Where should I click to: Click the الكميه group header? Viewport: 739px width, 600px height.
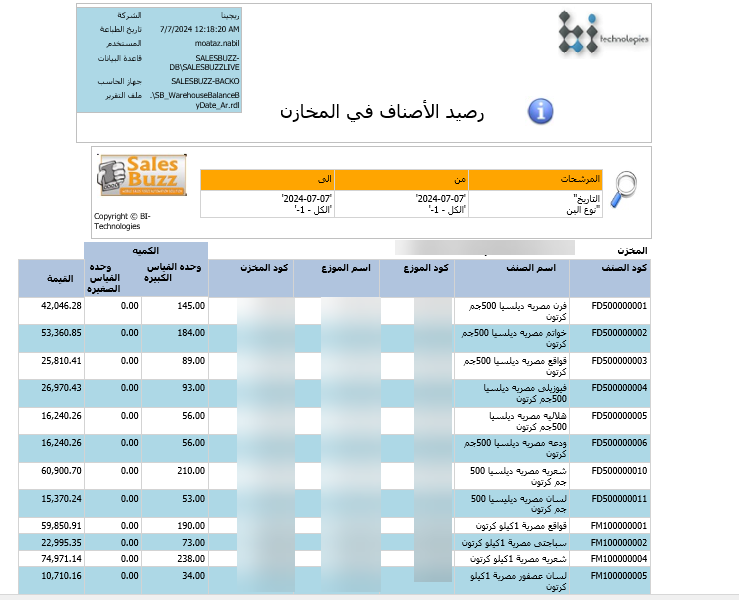click(147, 250)
